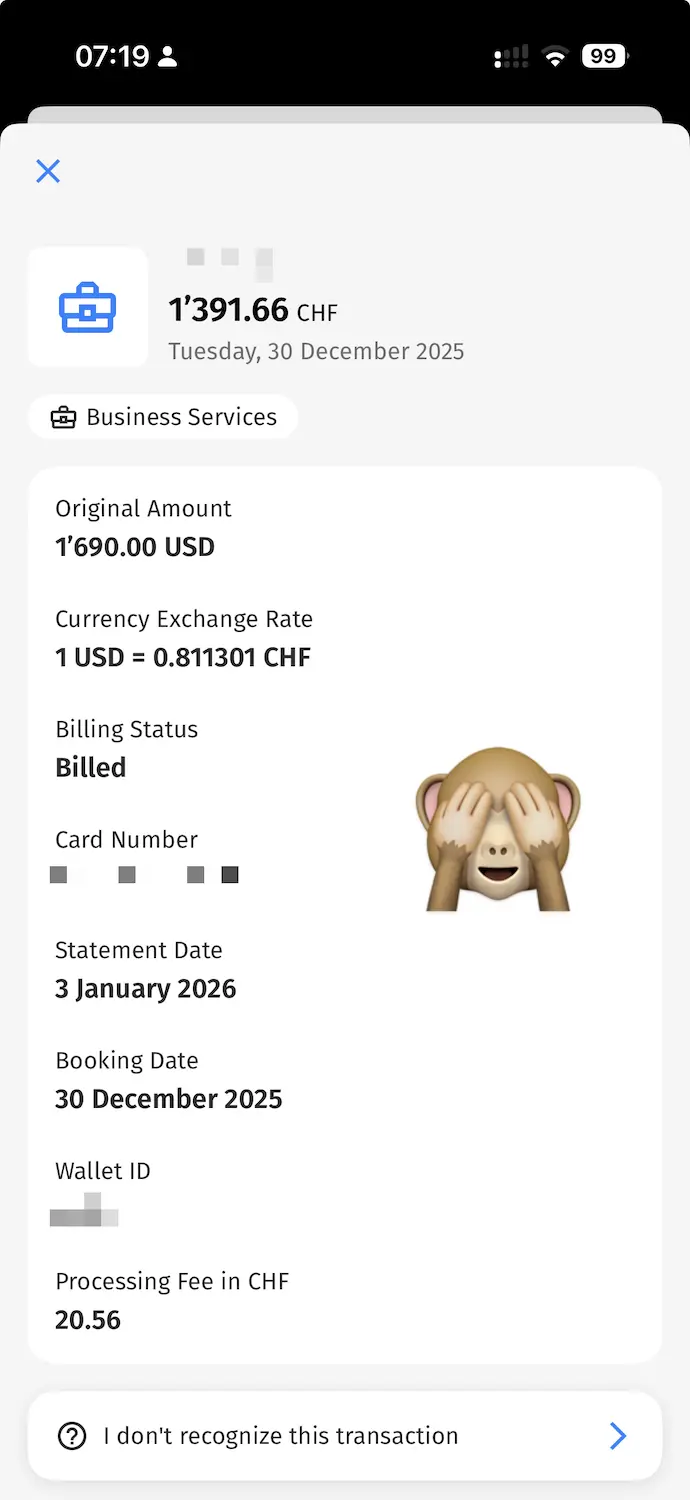Viewport: 690px width, 1500px height.
Task: Tap the question mark help icon
Action: [x=72, y=1435]
